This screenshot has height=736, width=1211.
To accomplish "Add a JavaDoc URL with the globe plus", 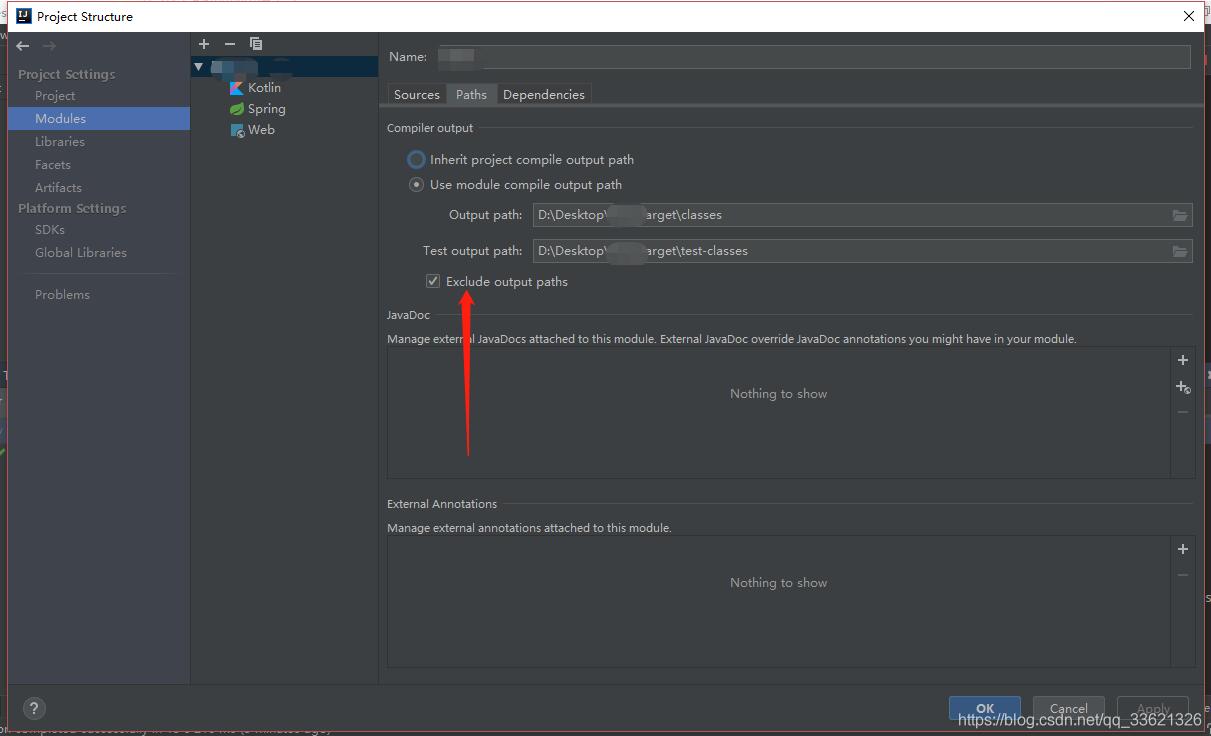I will click(x=1183, y=387).
